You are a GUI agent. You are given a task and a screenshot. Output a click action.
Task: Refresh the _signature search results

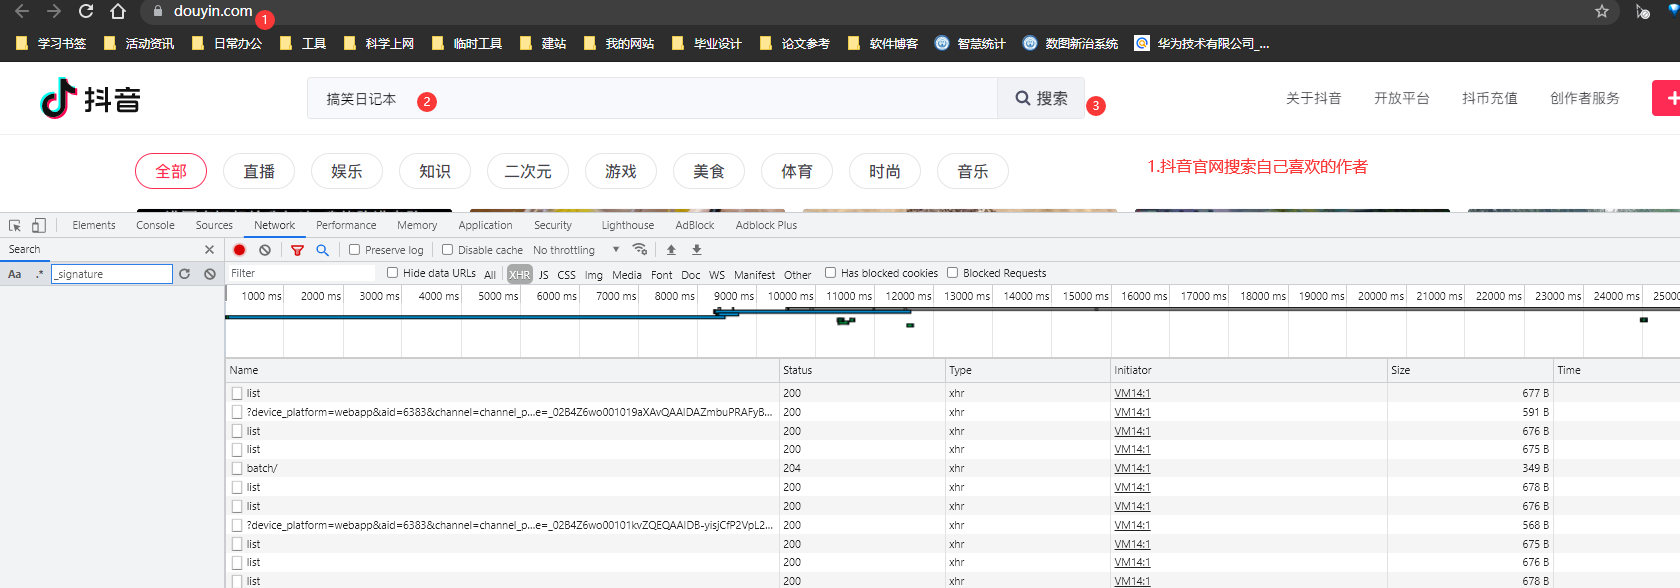[x=184, y=274]
